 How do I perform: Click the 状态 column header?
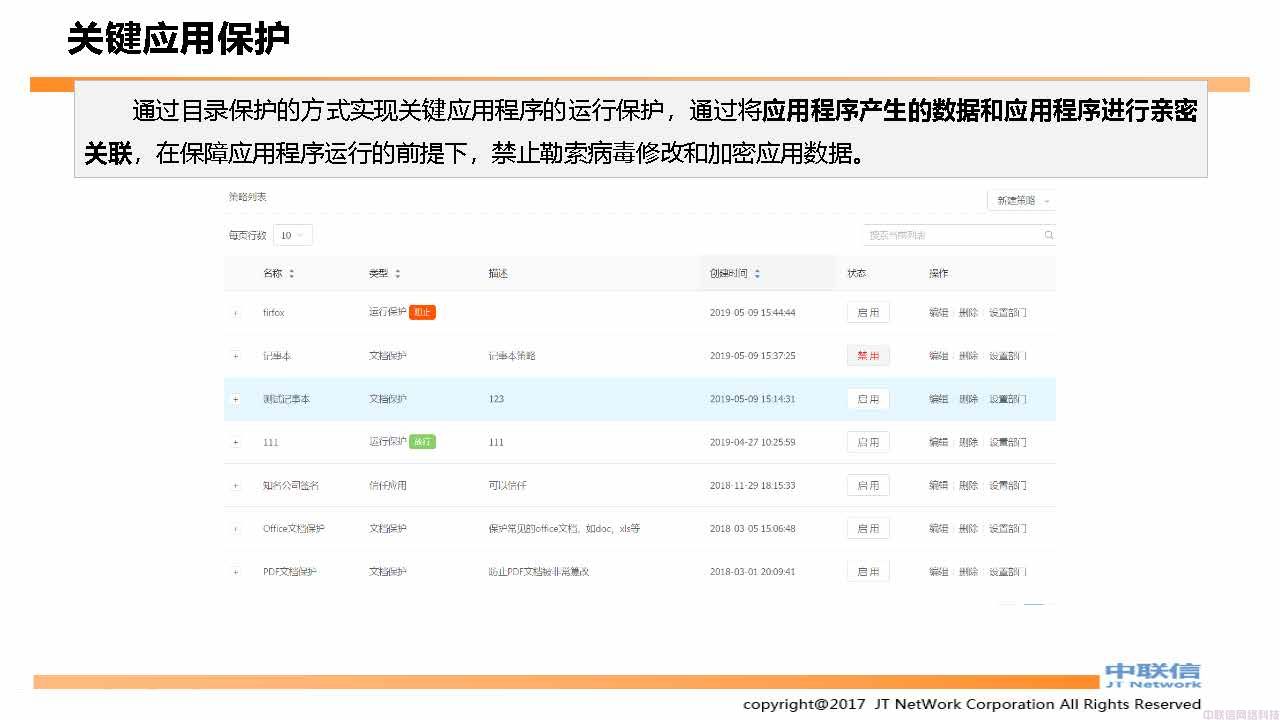coord(857,274)
